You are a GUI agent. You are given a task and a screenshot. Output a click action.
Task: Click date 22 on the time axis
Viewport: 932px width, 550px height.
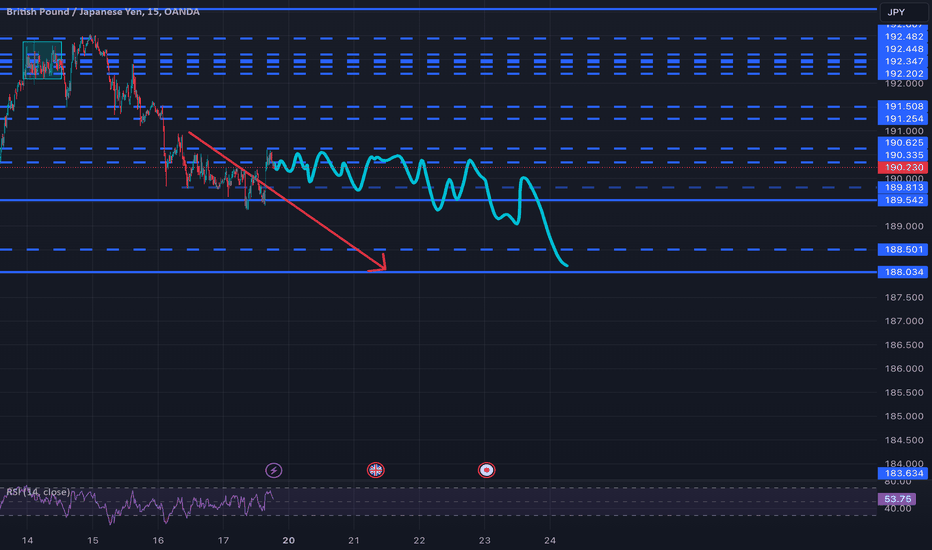(419, 540)
